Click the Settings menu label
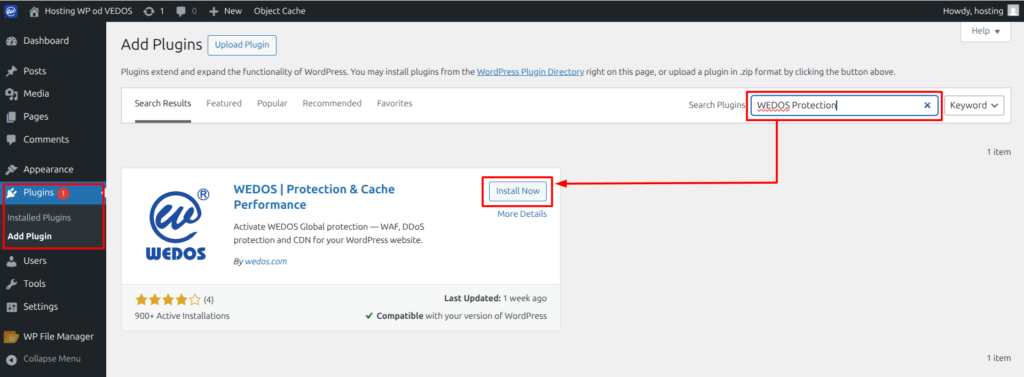Viewport: 1024px width, 377px height. 40,306
